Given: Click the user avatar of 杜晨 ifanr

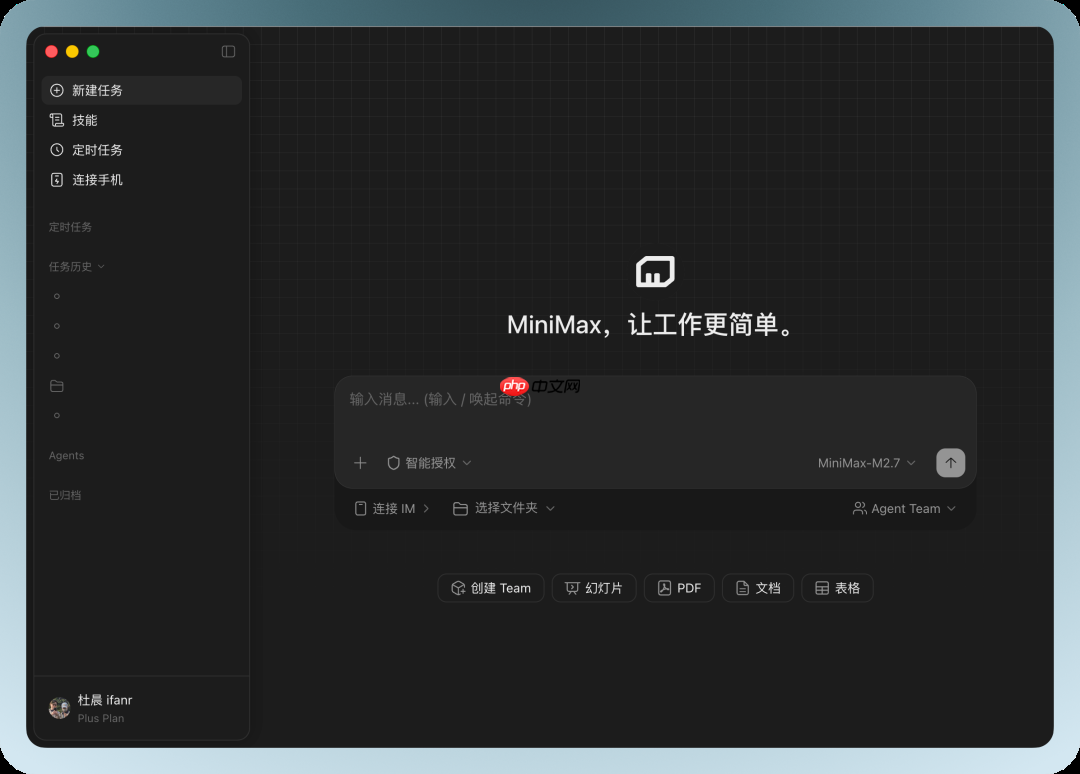Looking at the screenshot, I should coord(59,708).
